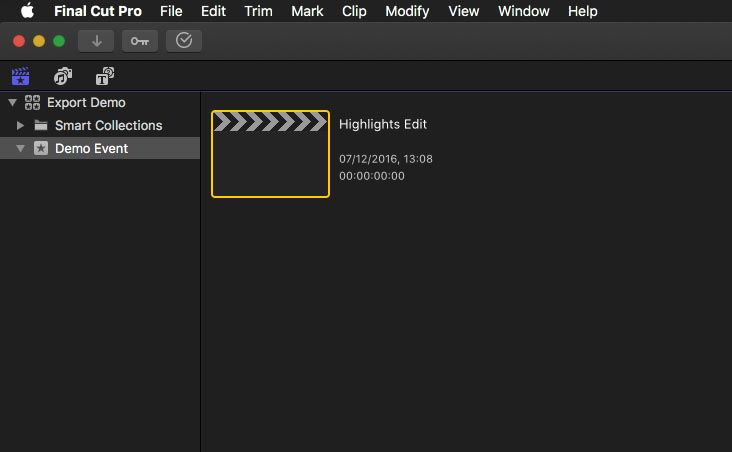Click the Import Media arrow button
Viewport: 732px width, 452px height.
tap(96, 41)
